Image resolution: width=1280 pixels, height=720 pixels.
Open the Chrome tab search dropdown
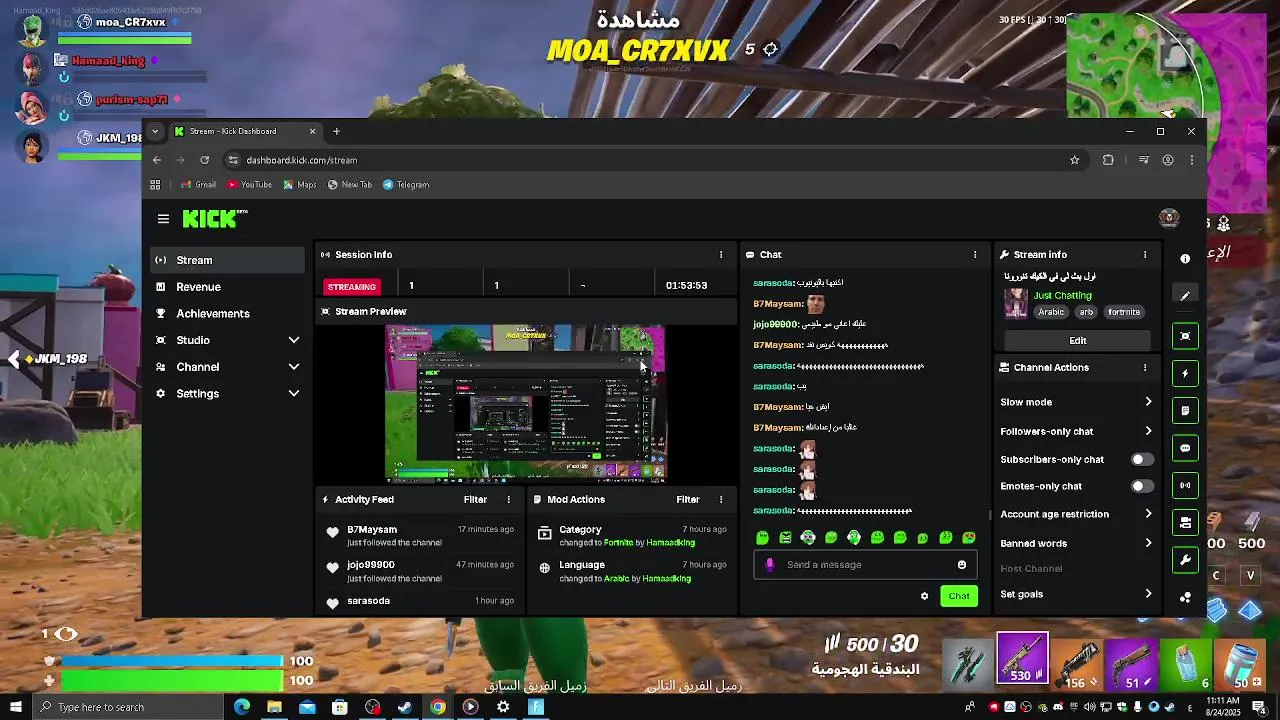pyautogui.click(x=155, y=131)
